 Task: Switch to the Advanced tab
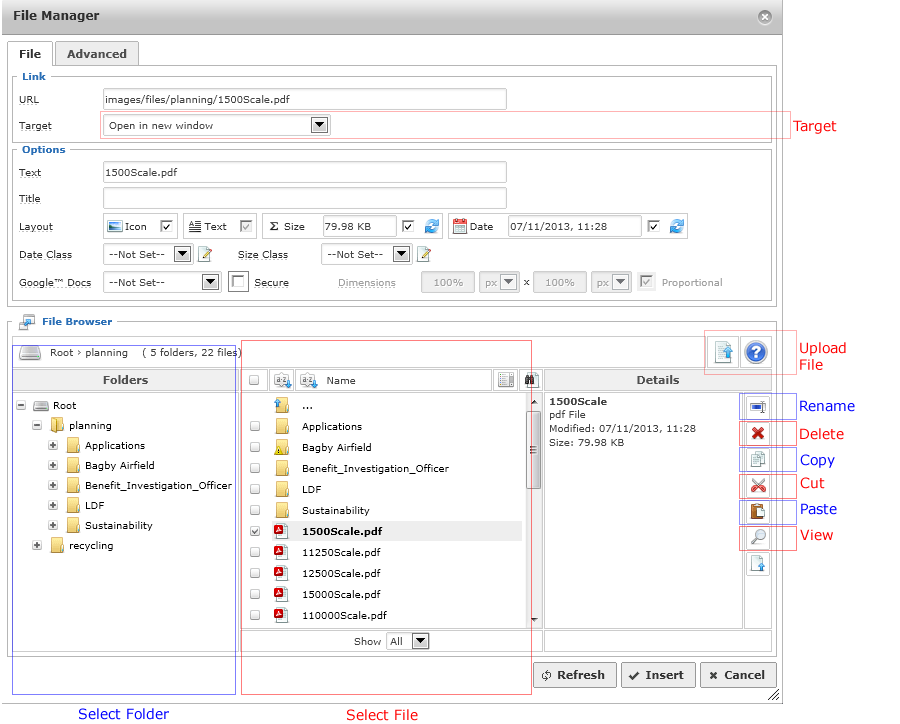(x=96, y=53)
